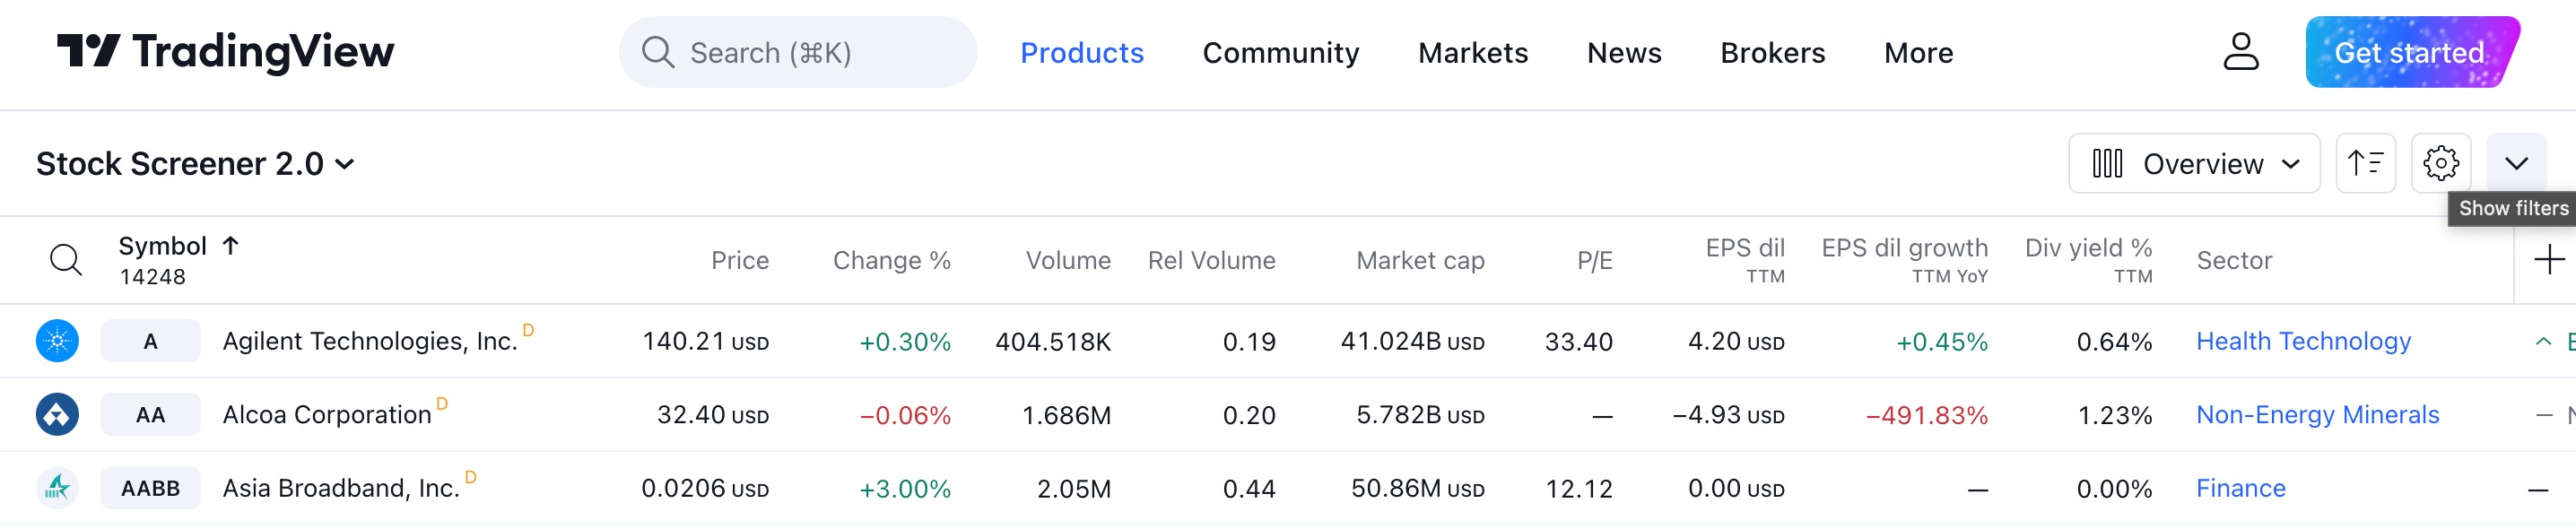Click the Asia Broadband logo icon
This screenshot has height=529, width=2576.
58,488
